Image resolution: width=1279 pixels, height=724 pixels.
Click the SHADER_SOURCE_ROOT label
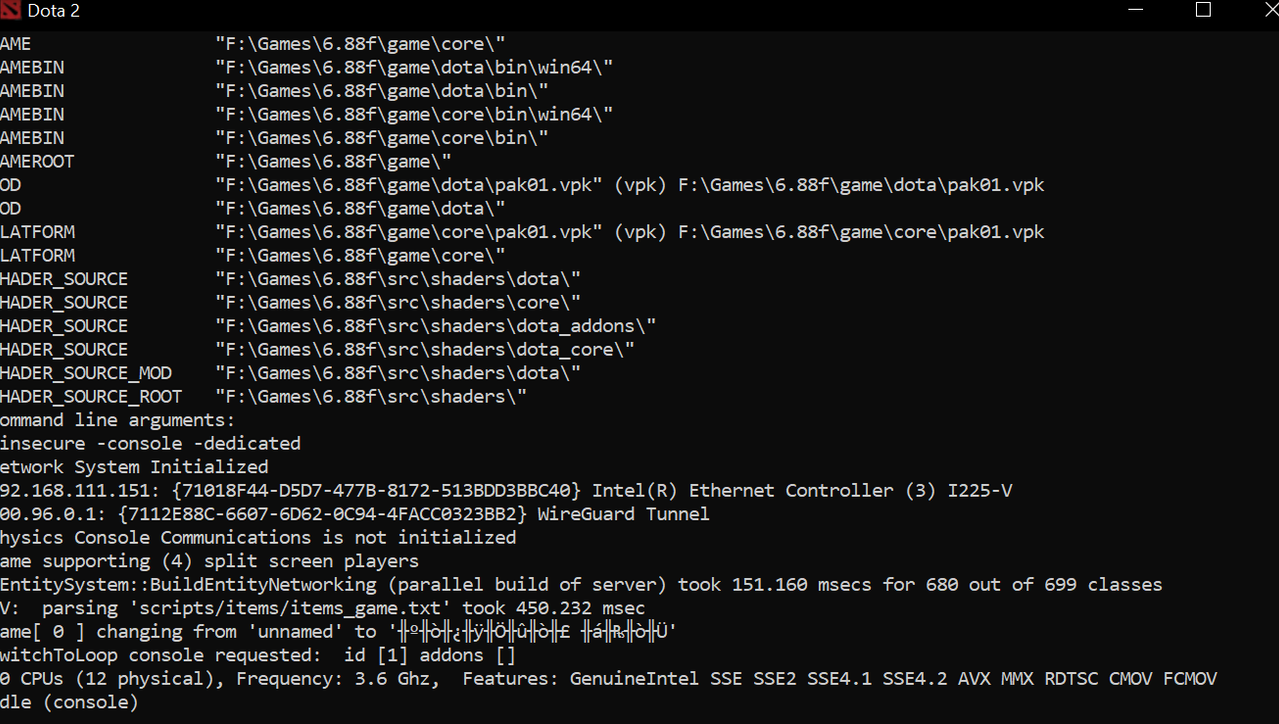tap(92, 397)
